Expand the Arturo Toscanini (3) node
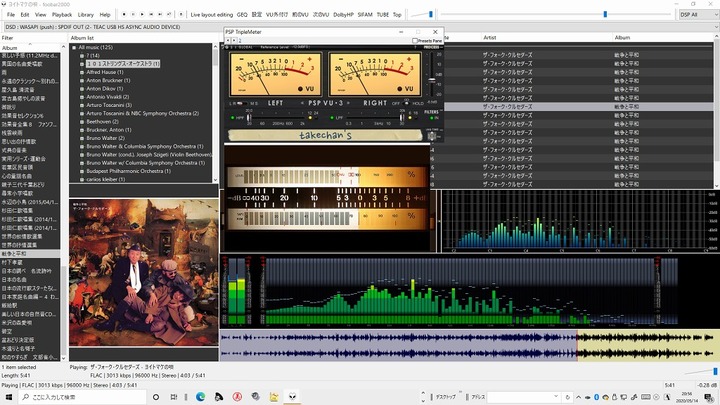Image resolution: width=720 pixels, height=405 pixels. point(82,105)
